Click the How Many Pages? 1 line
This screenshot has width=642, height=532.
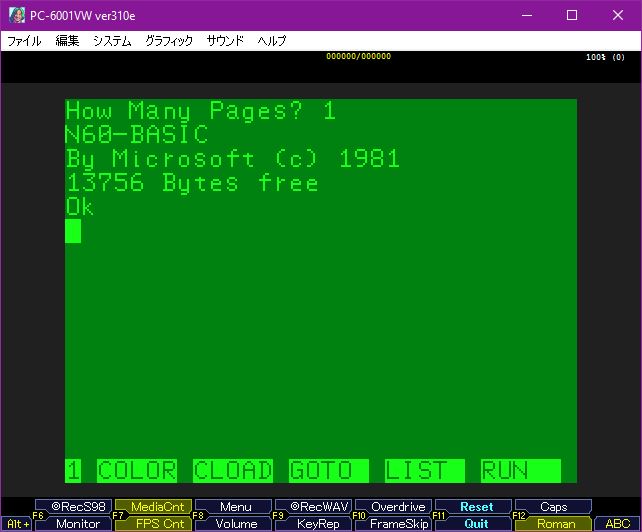[201, 111]
